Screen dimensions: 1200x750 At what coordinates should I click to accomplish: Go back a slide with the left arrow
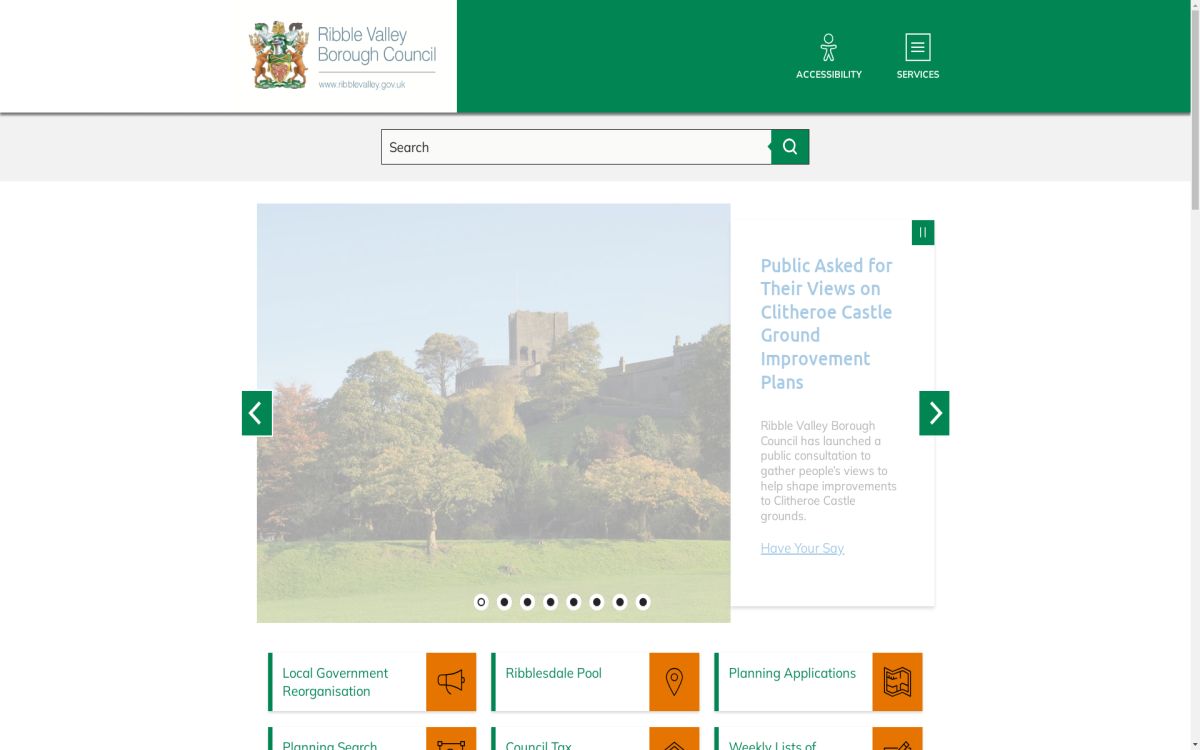256,412
